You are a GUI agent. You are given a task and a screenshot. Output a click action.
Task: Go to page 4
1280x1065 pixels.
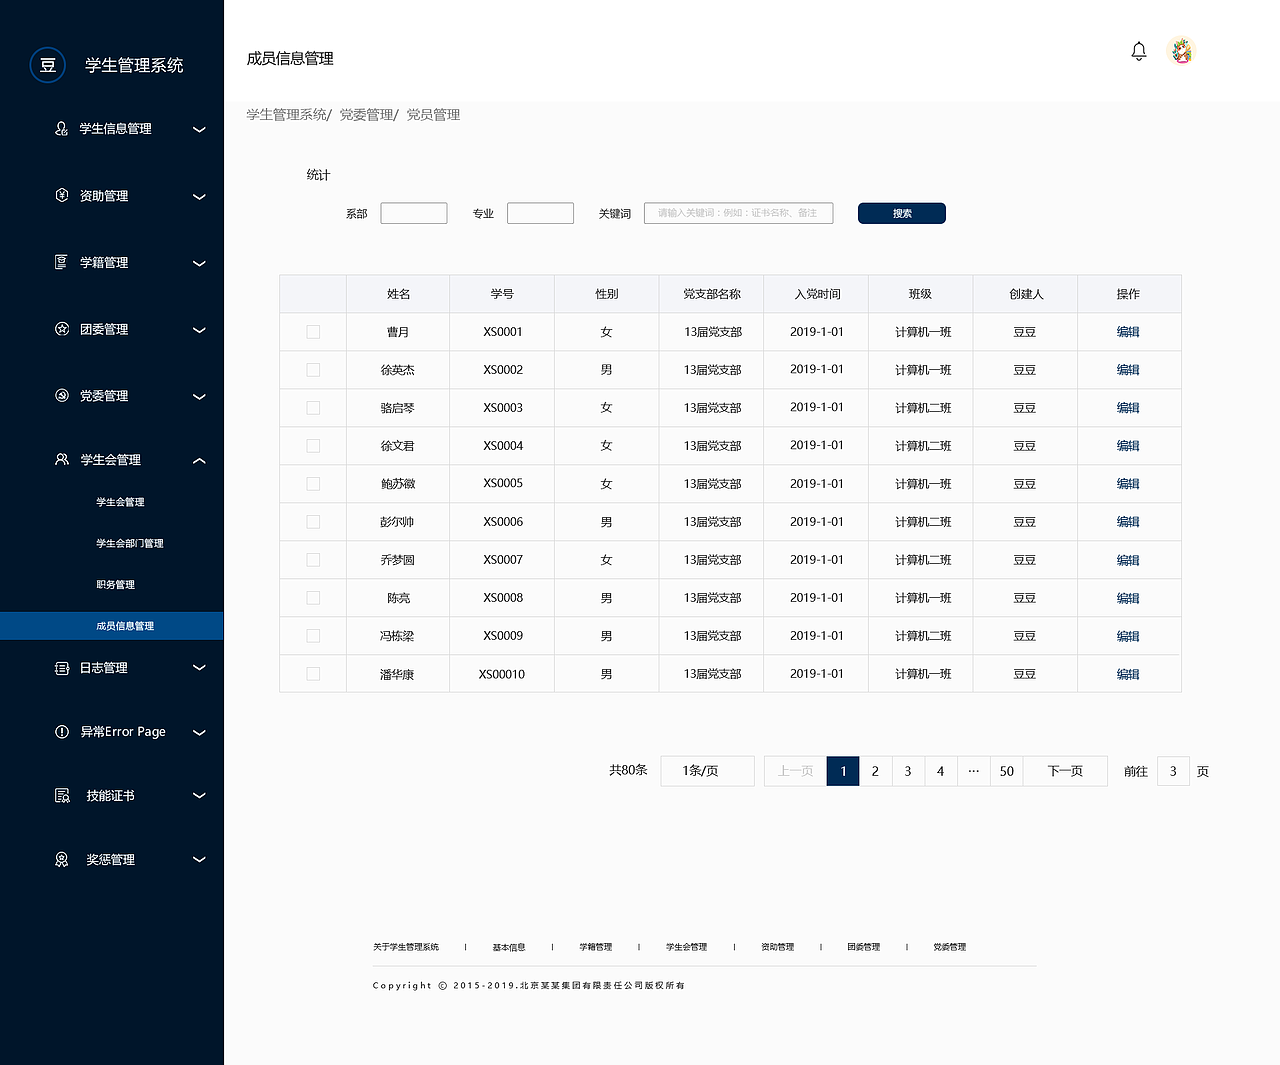940,771
